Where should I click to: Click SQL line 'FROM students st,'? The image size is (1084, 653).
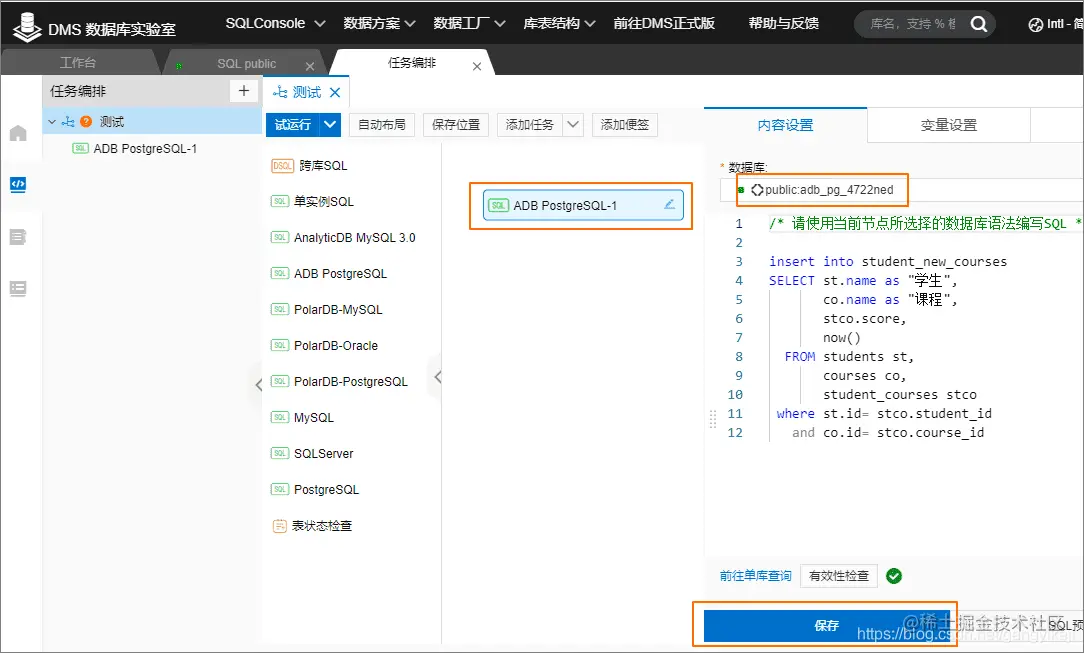coord(848,357)
